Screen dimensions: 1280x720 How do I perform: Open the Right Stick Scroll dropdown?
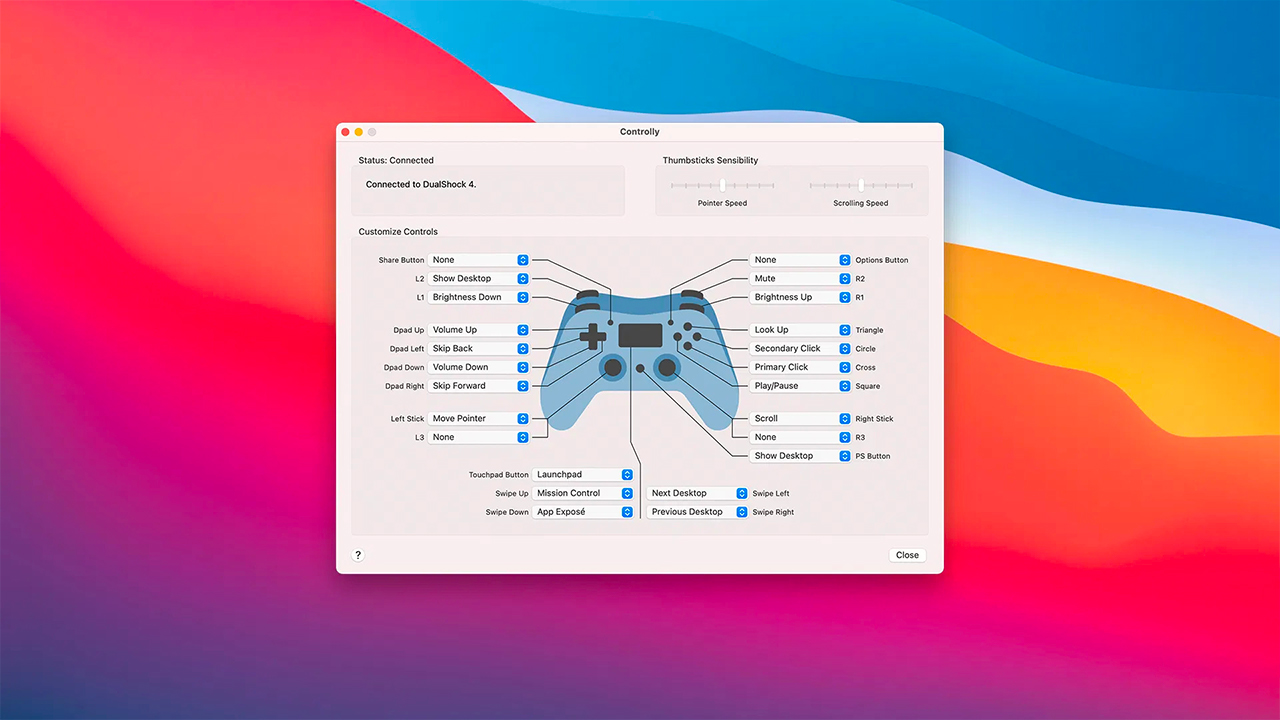click(x=801, y=419)
